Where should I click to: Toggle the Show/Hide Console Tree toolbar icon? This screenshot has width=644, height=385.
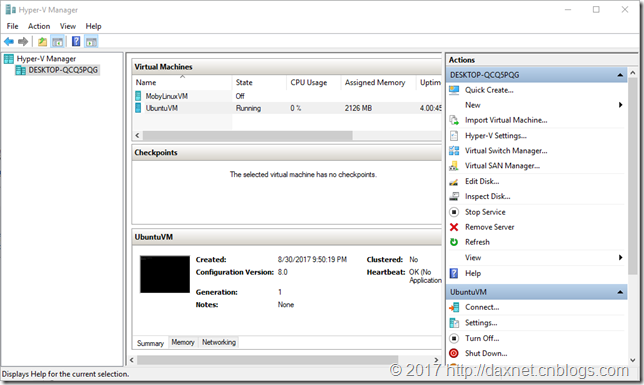click(x=58, y=41)
